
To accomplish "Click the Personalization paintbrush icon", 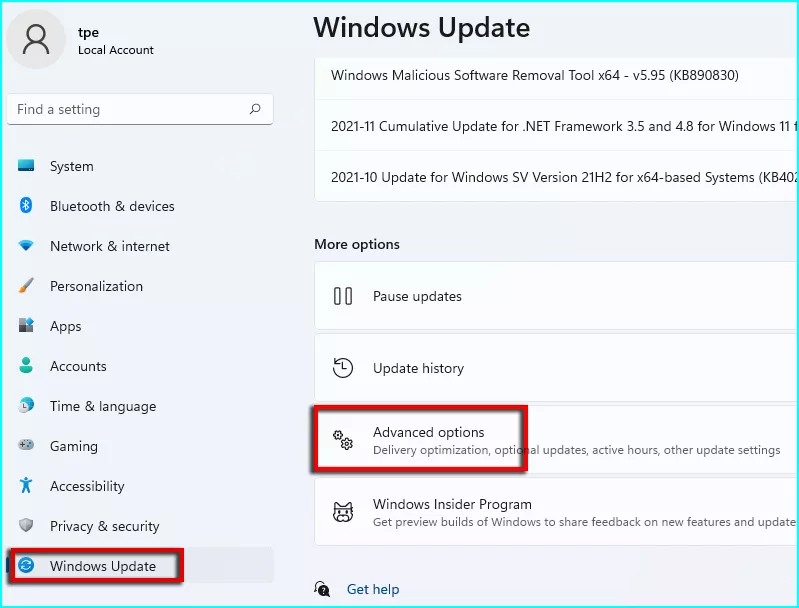I will [26, 285].
